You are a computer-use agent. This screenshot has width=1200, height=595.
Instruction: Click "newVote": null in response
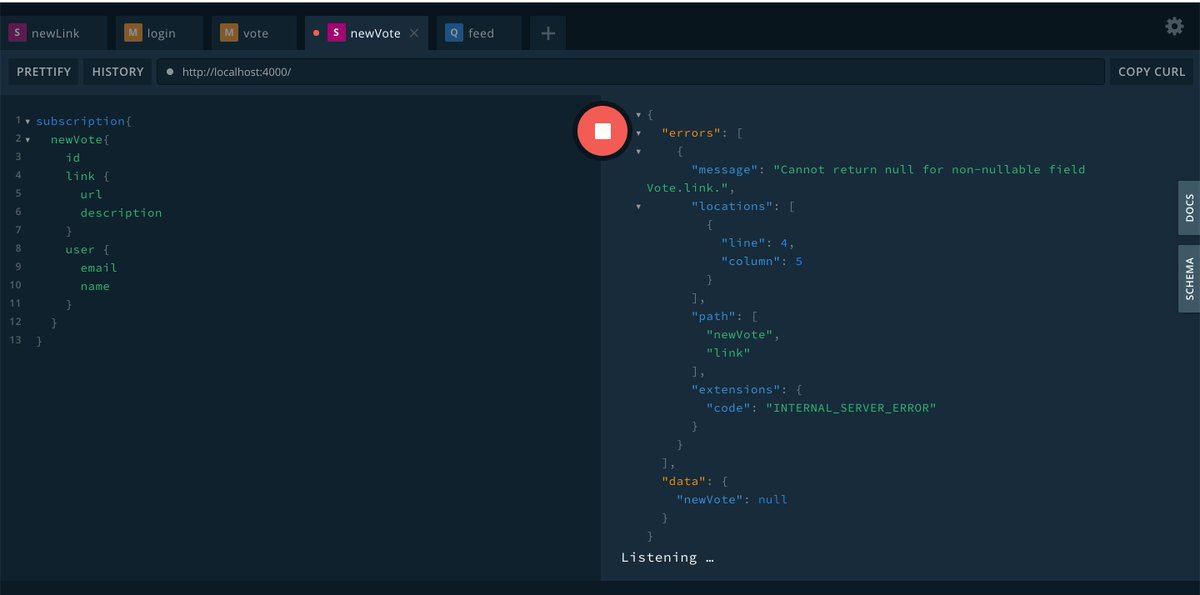[x=732, y=499]
